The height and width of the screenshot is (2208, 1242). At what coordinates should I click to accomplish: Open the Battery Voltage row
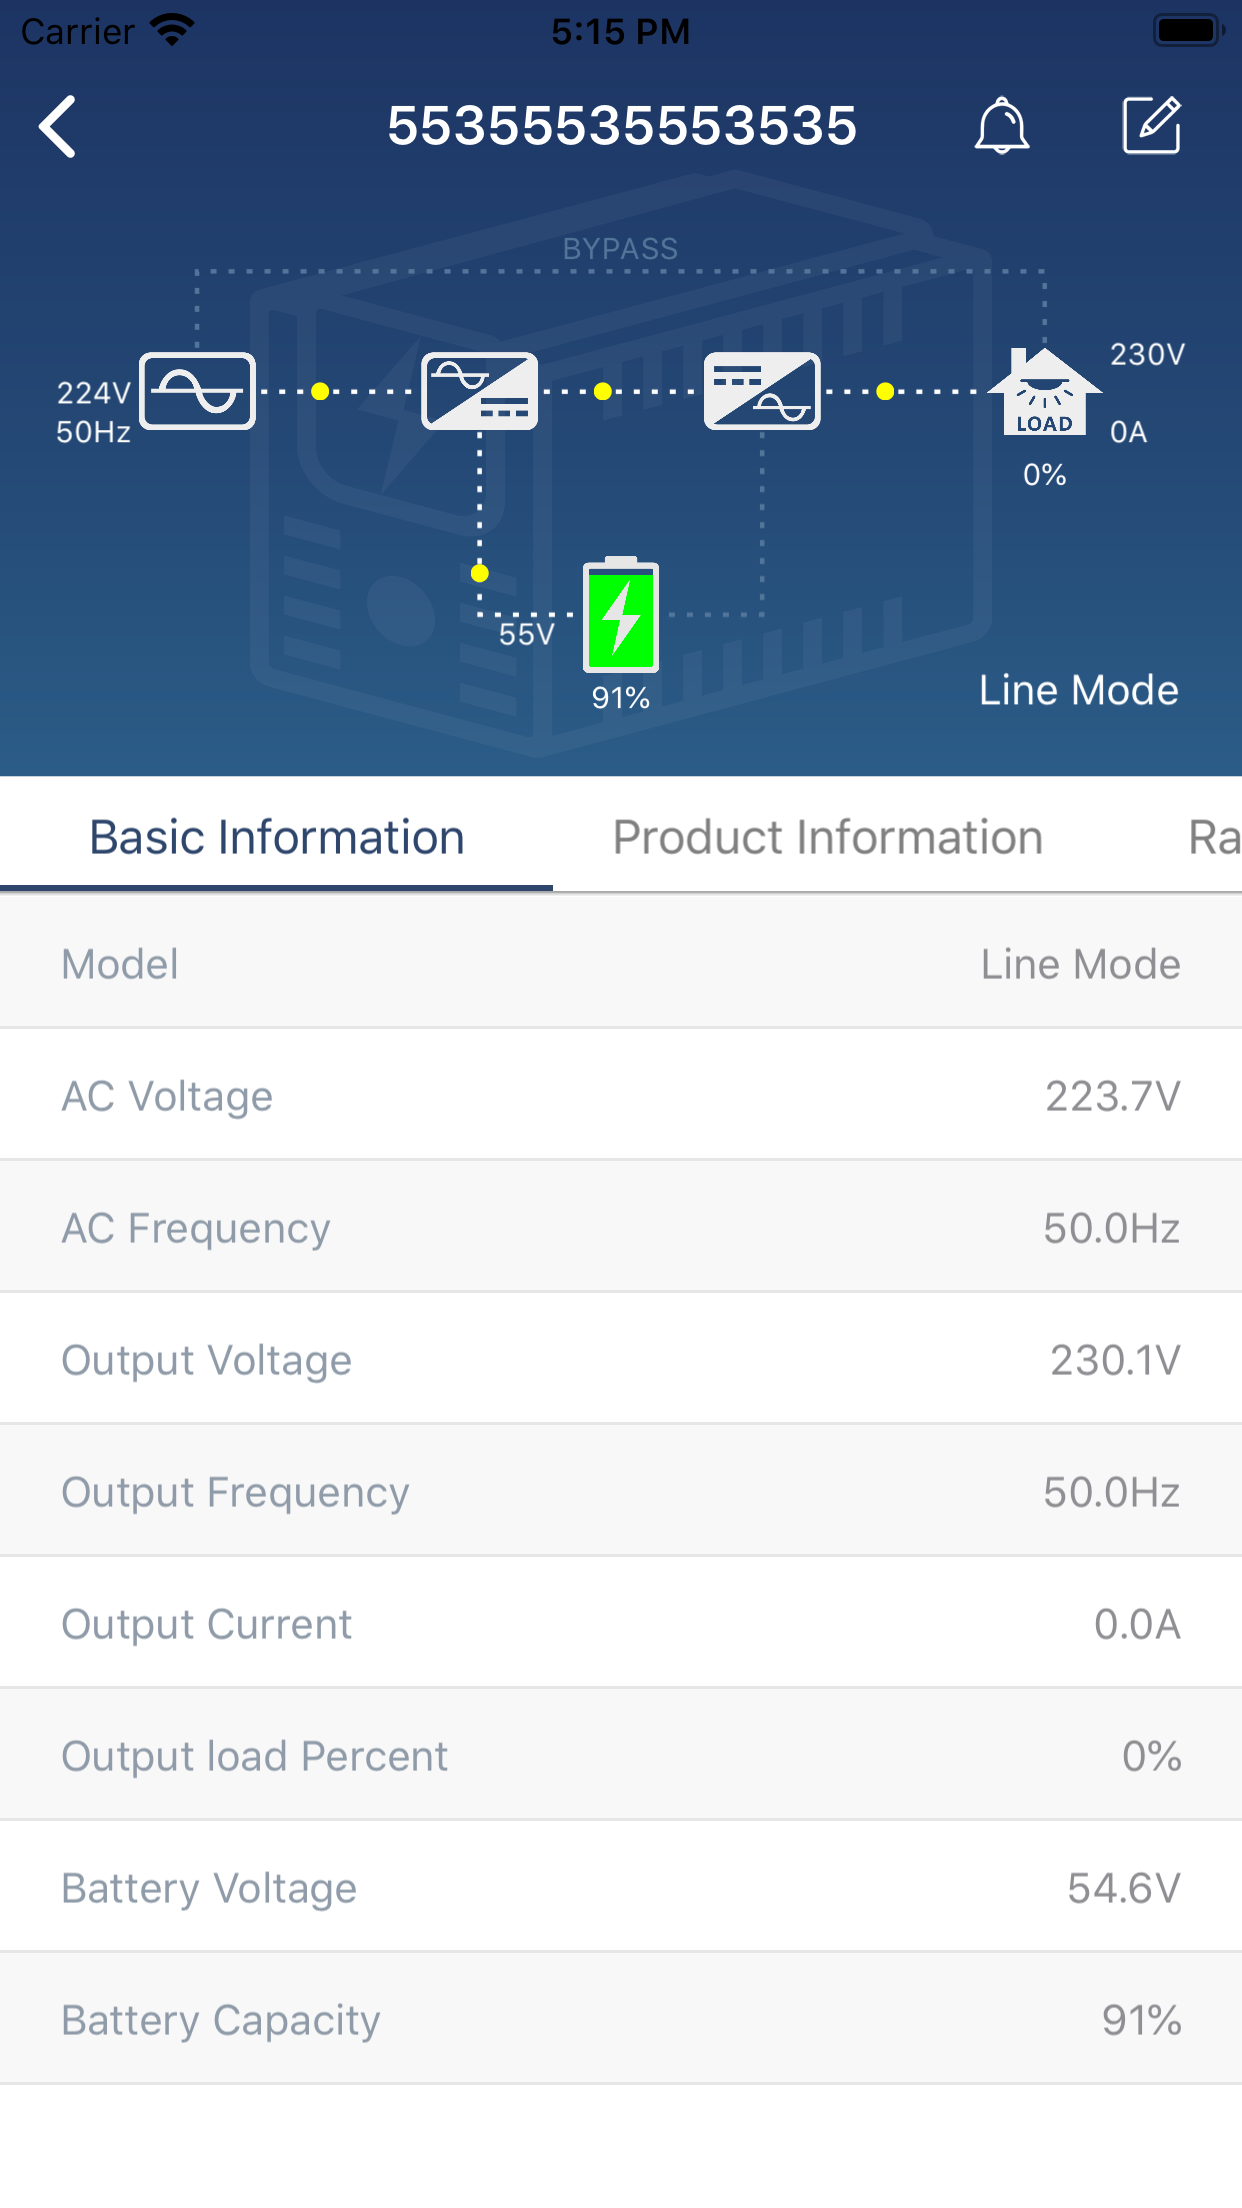point(620,1886)
